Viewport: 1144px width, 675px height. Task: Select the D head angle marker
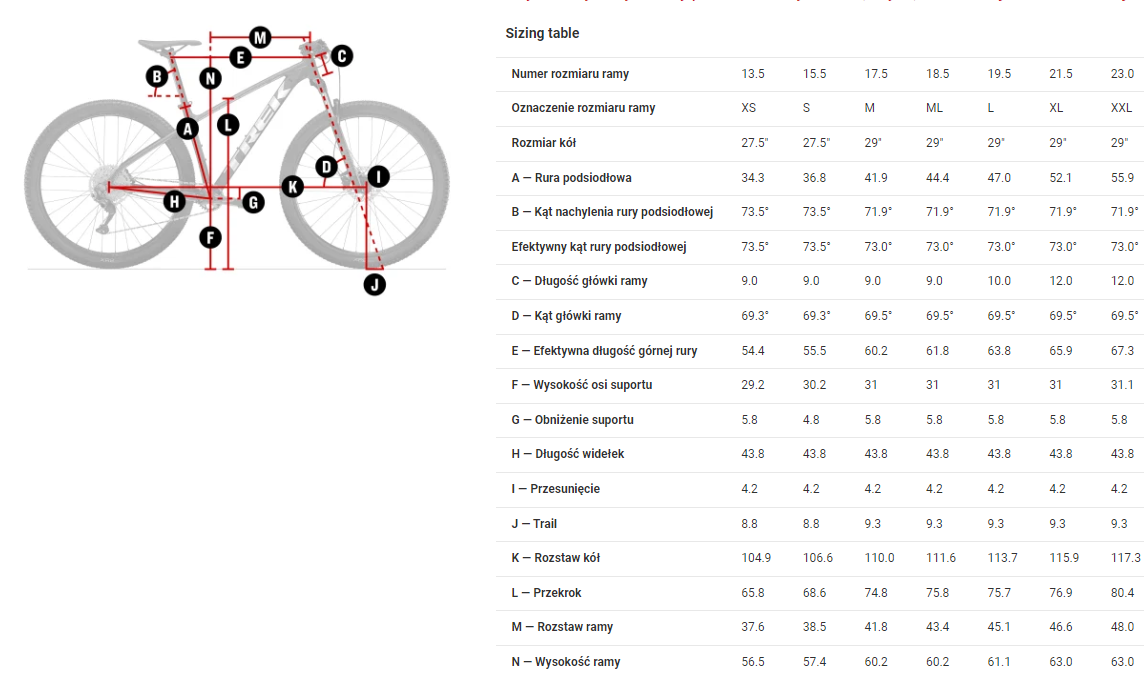326,167
